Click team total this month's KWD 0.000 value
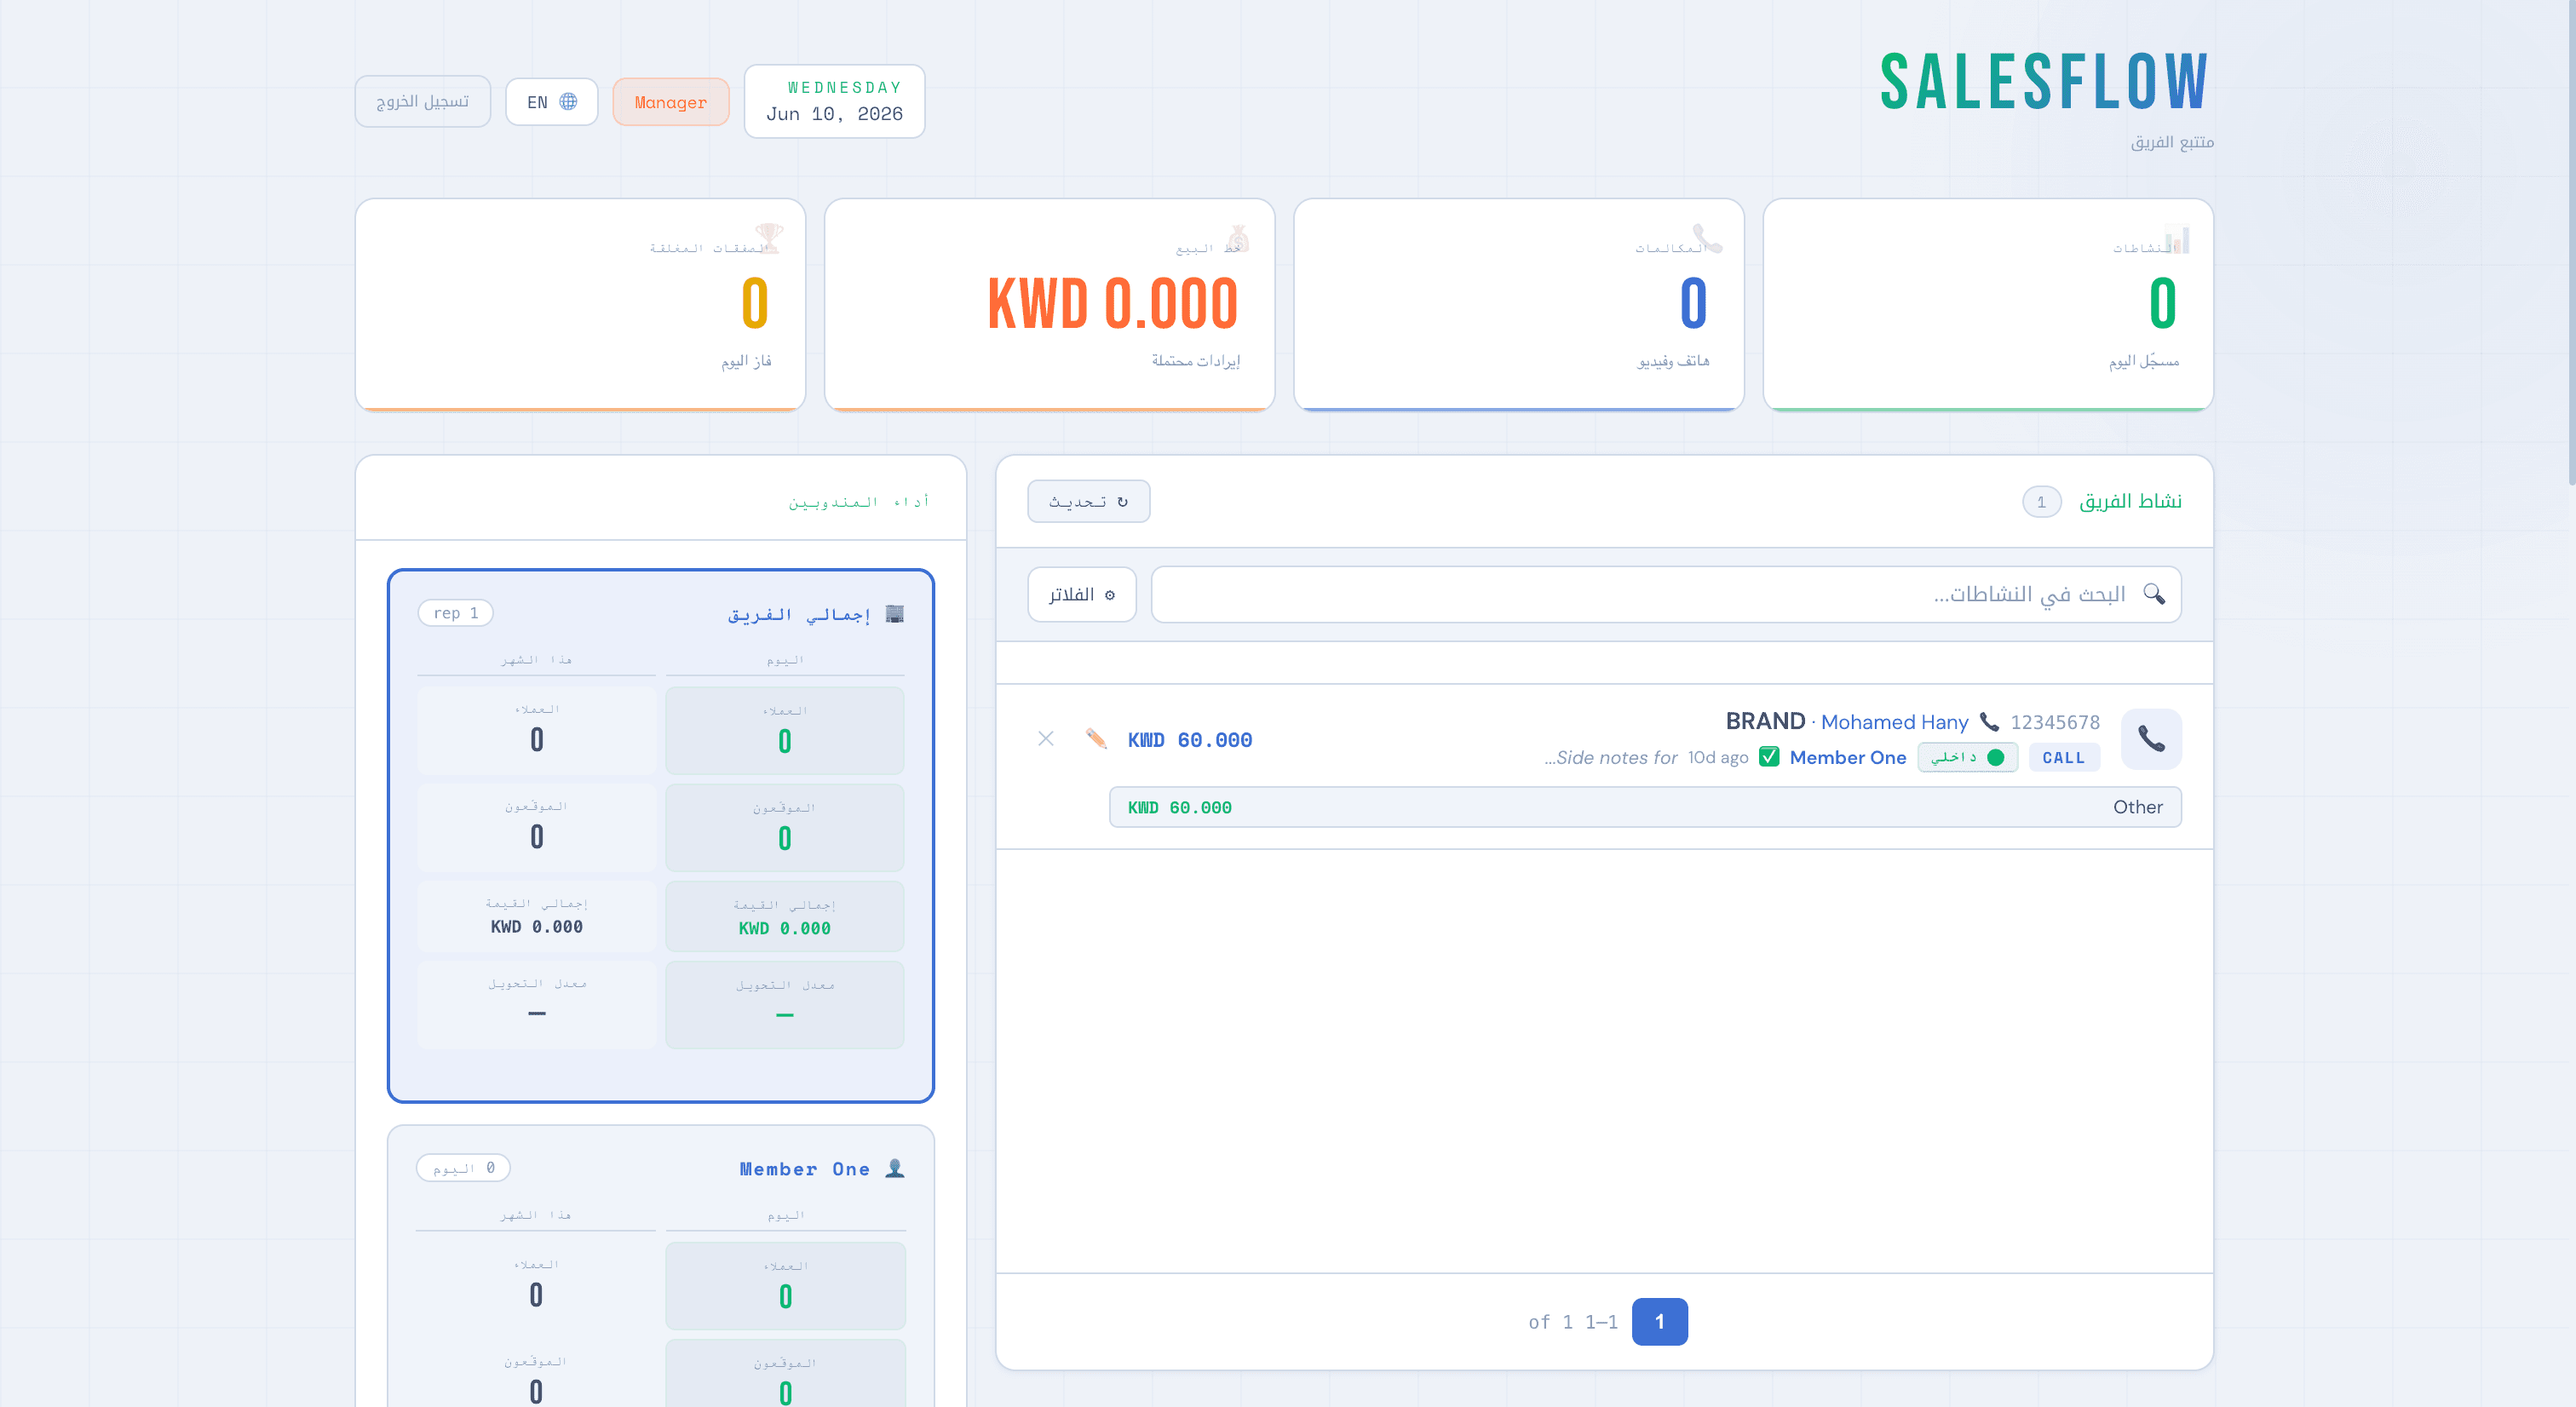The height and width of the screenshot is (1407, 2576). pos(536,926)
